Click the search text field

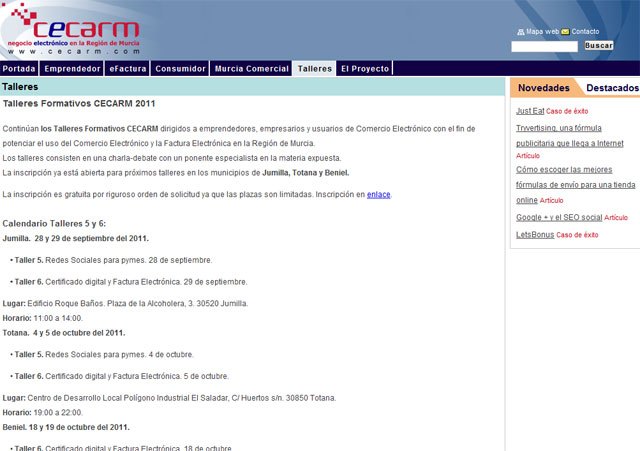click(x=544, y=46)
